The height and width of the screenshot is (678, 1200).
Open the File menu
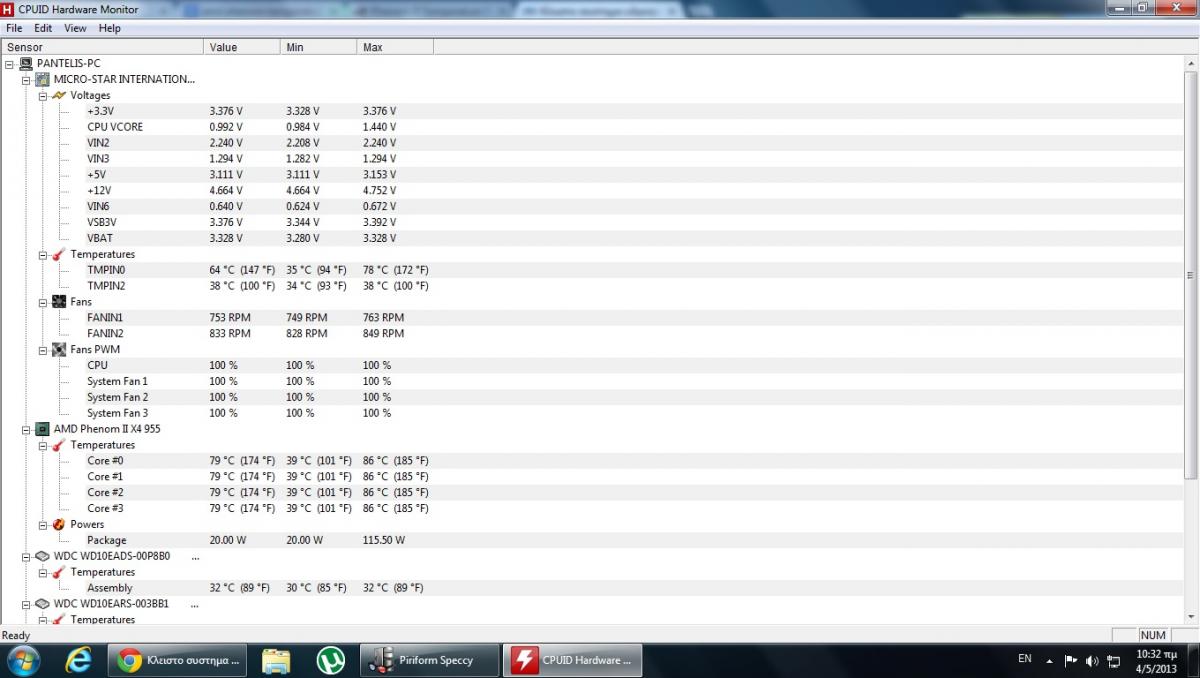tap(14, 28)
